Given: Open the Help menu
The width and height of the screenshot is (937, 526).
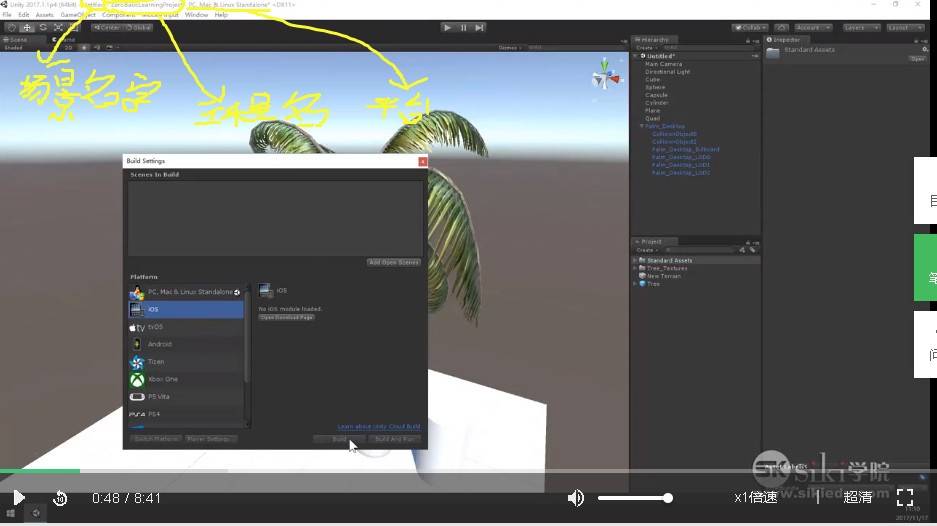Looking at the screenshot, I should (x=221, y=15).
